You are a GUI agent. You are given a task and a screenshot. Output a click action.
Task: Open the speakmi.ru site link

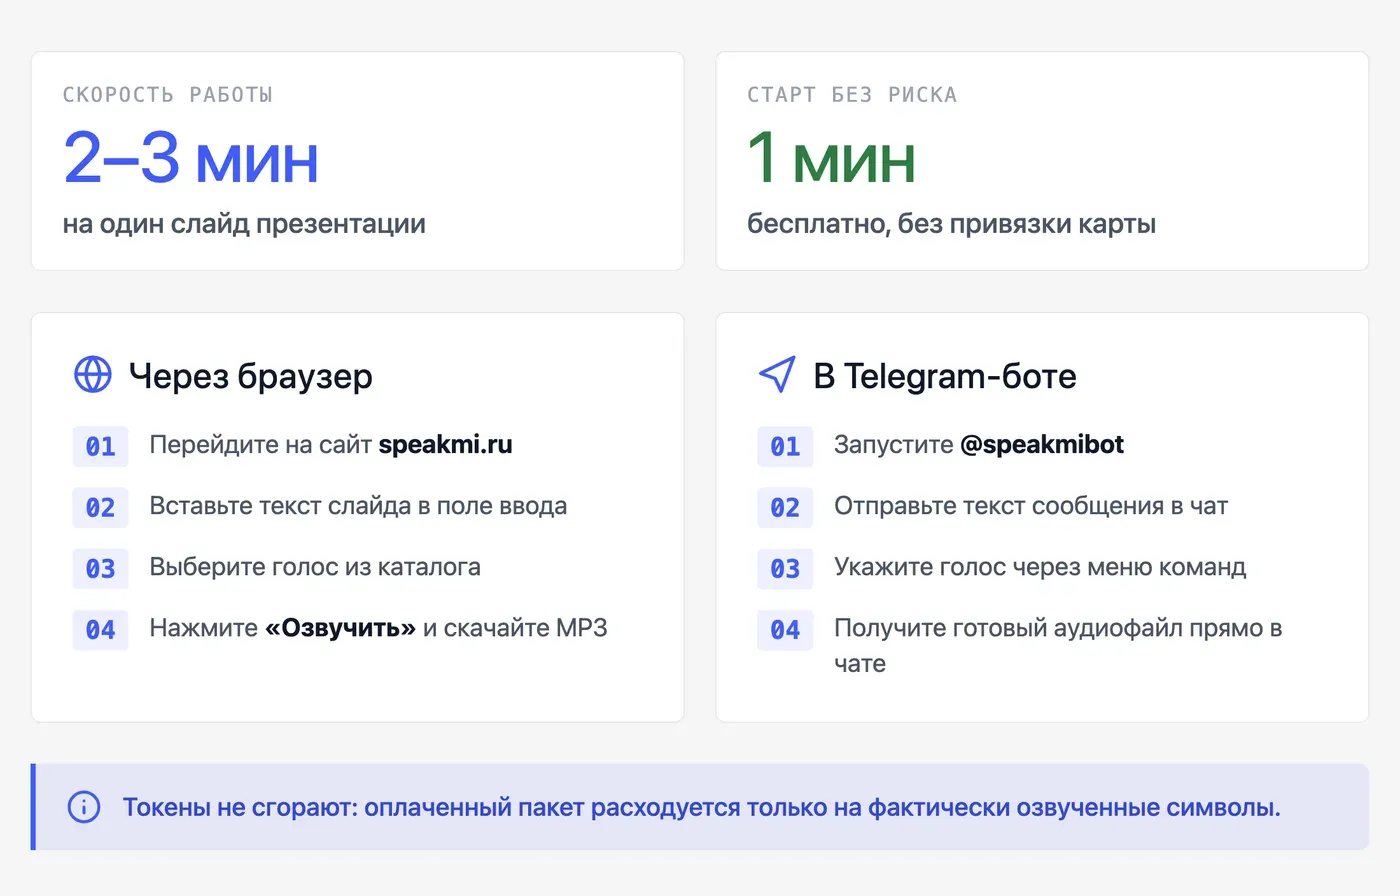(445, 445)
